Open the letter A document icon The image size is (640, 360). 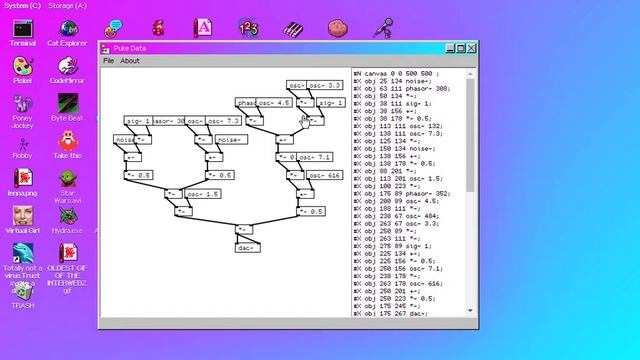[203, 29]
